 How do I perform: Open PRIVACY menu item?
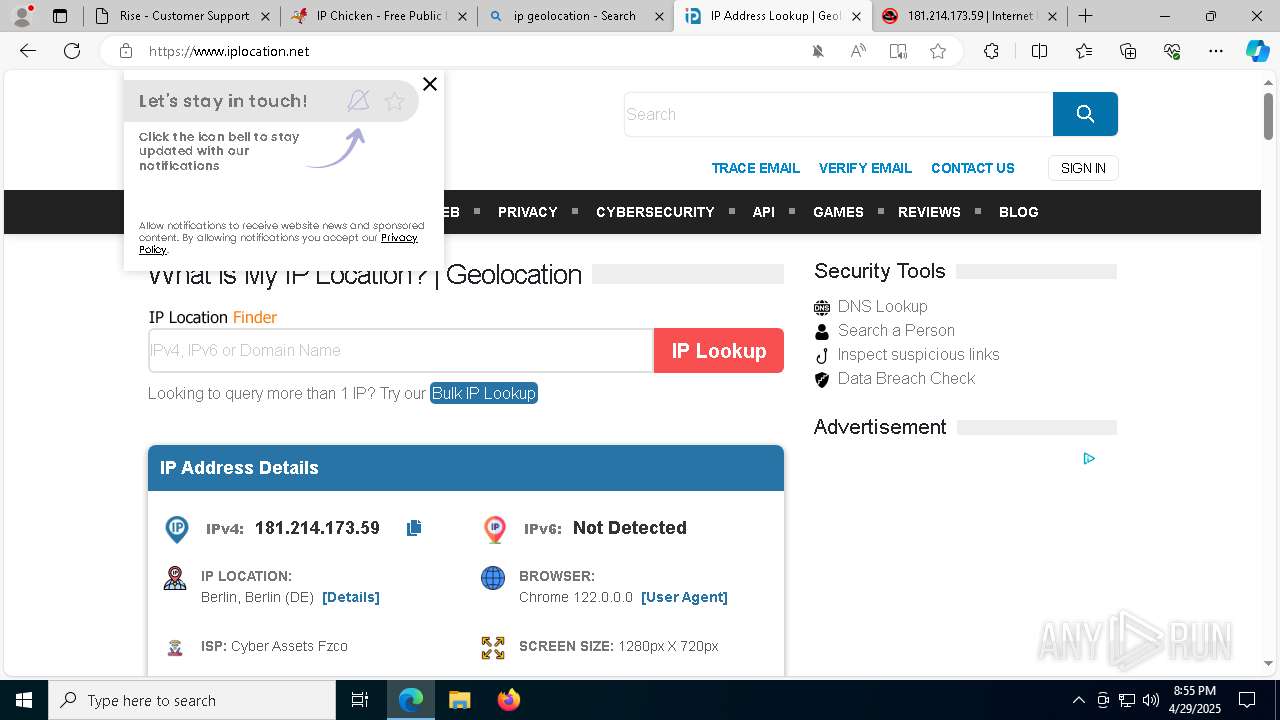pyautogui.click(x=527, y=212)
